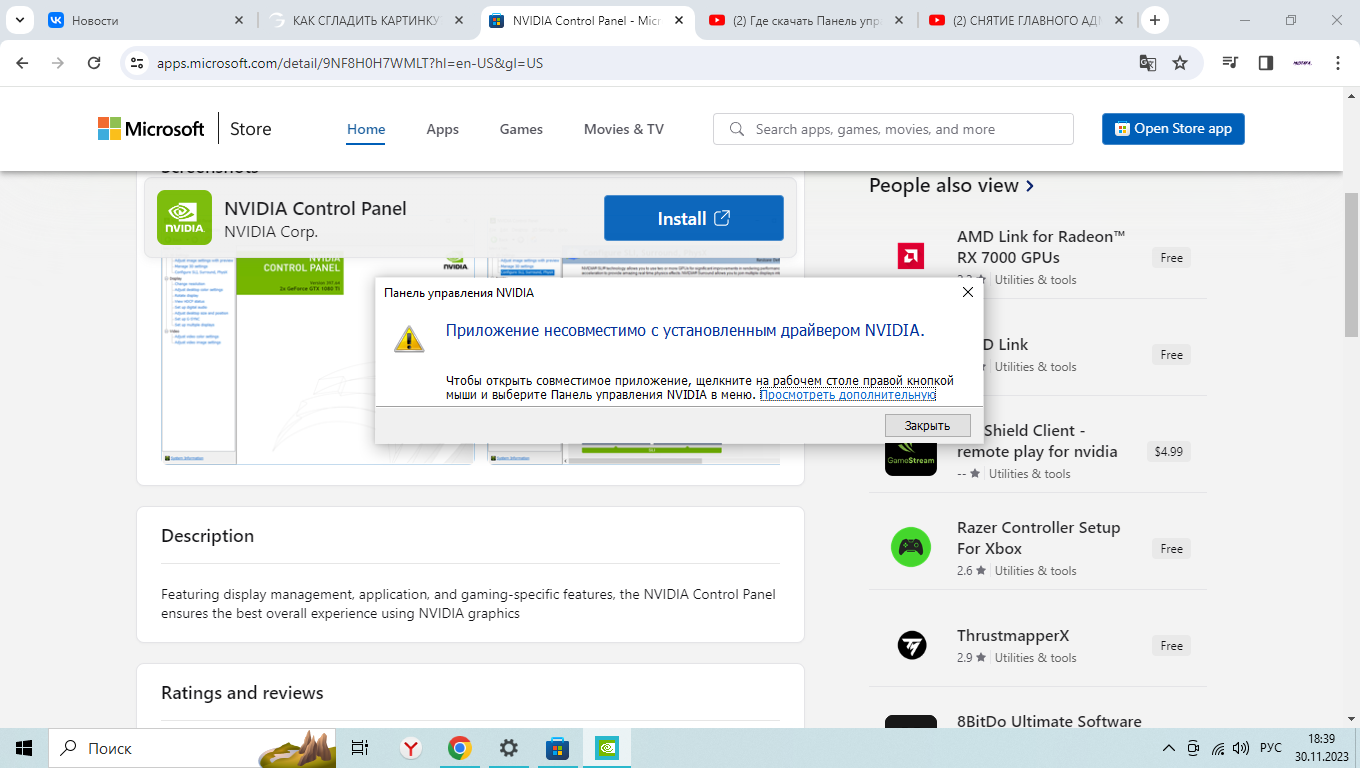1360x768 pixels.
Task: Open Yandex Browser from the taskbar
Action: click(x=410, y=748)
